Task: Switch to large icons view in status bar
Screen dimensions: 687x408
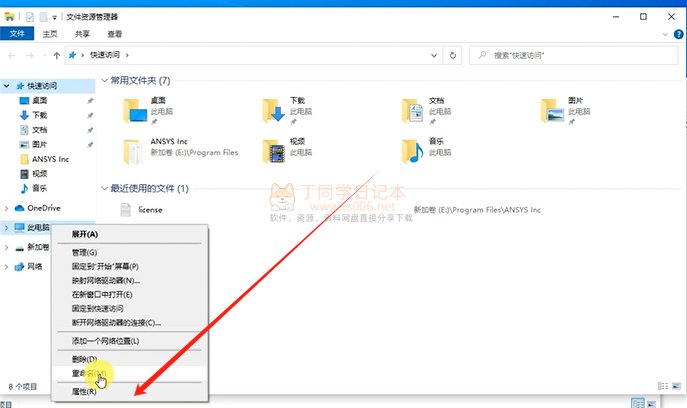Action: click(676, 386)
